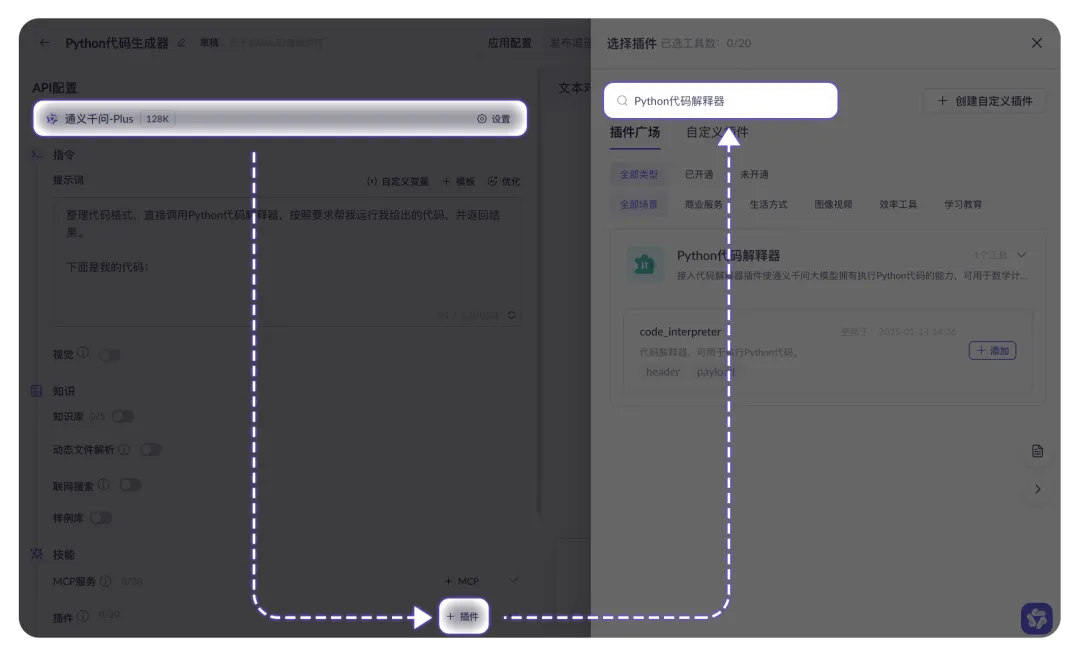The width and height of the screenshot is (1080, 656).
Task: Click 创建自定义插件 button
Action: tap(984, 101)
